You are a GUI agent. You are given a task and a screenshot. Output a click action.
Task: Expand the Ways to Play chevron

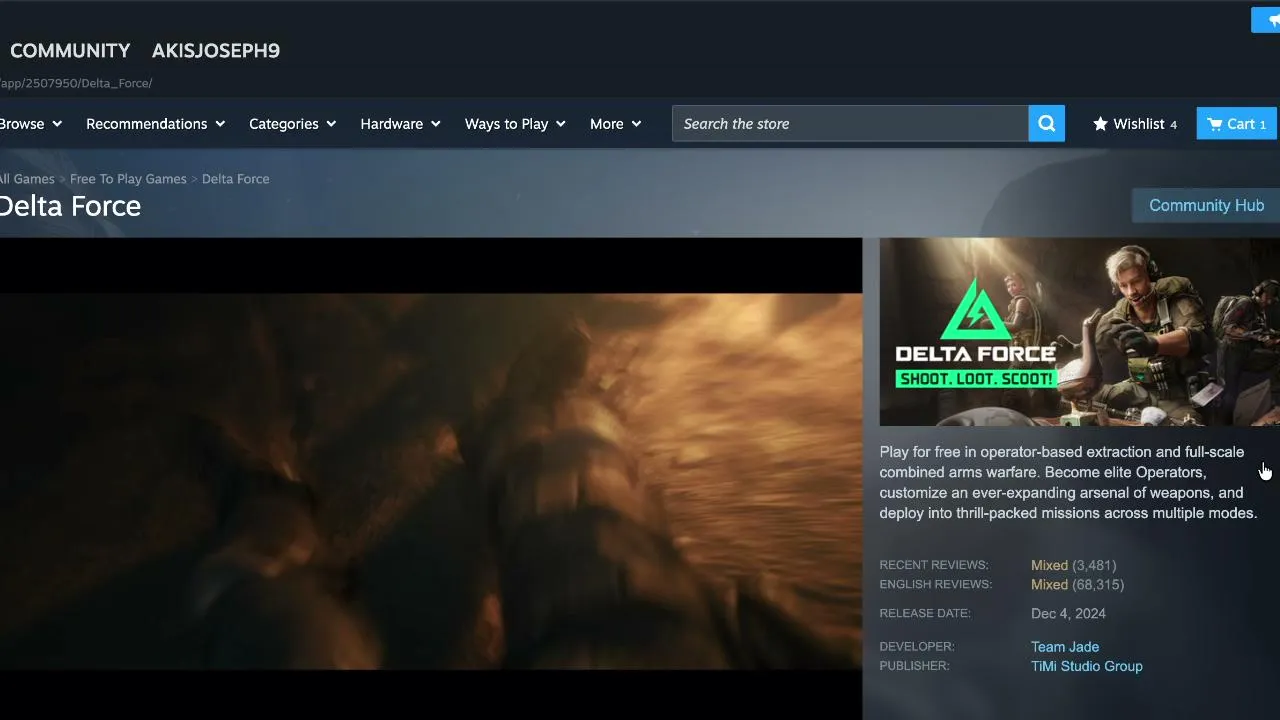point(560,124)
